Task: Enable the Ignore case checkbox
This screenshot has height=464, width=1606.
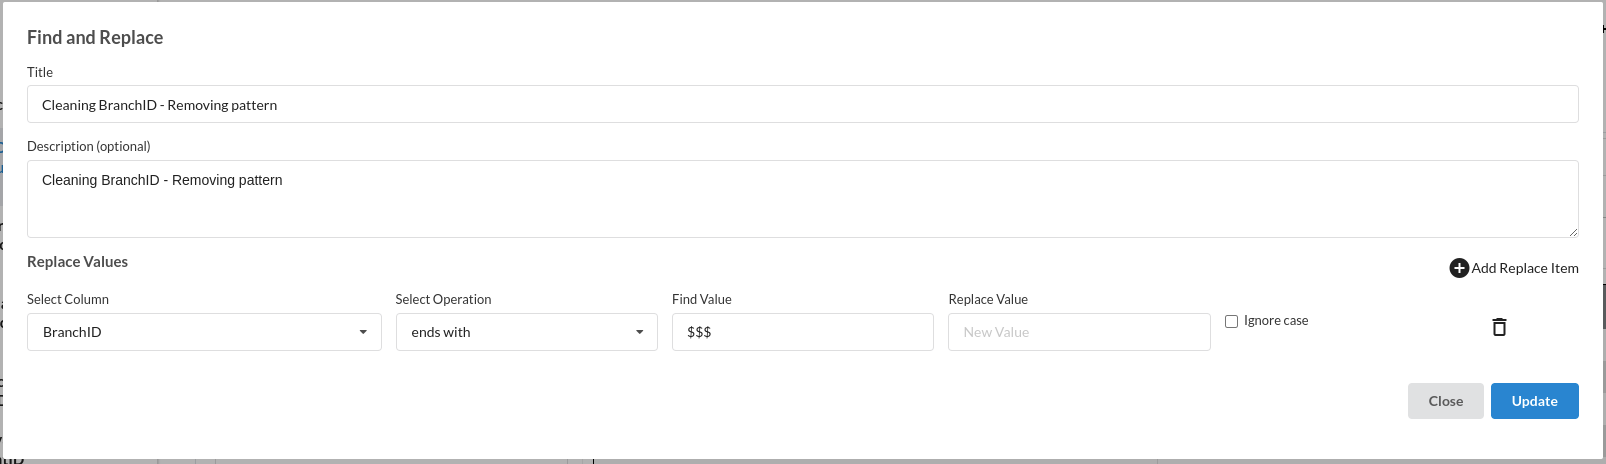Action: (x=1231, y=321)
